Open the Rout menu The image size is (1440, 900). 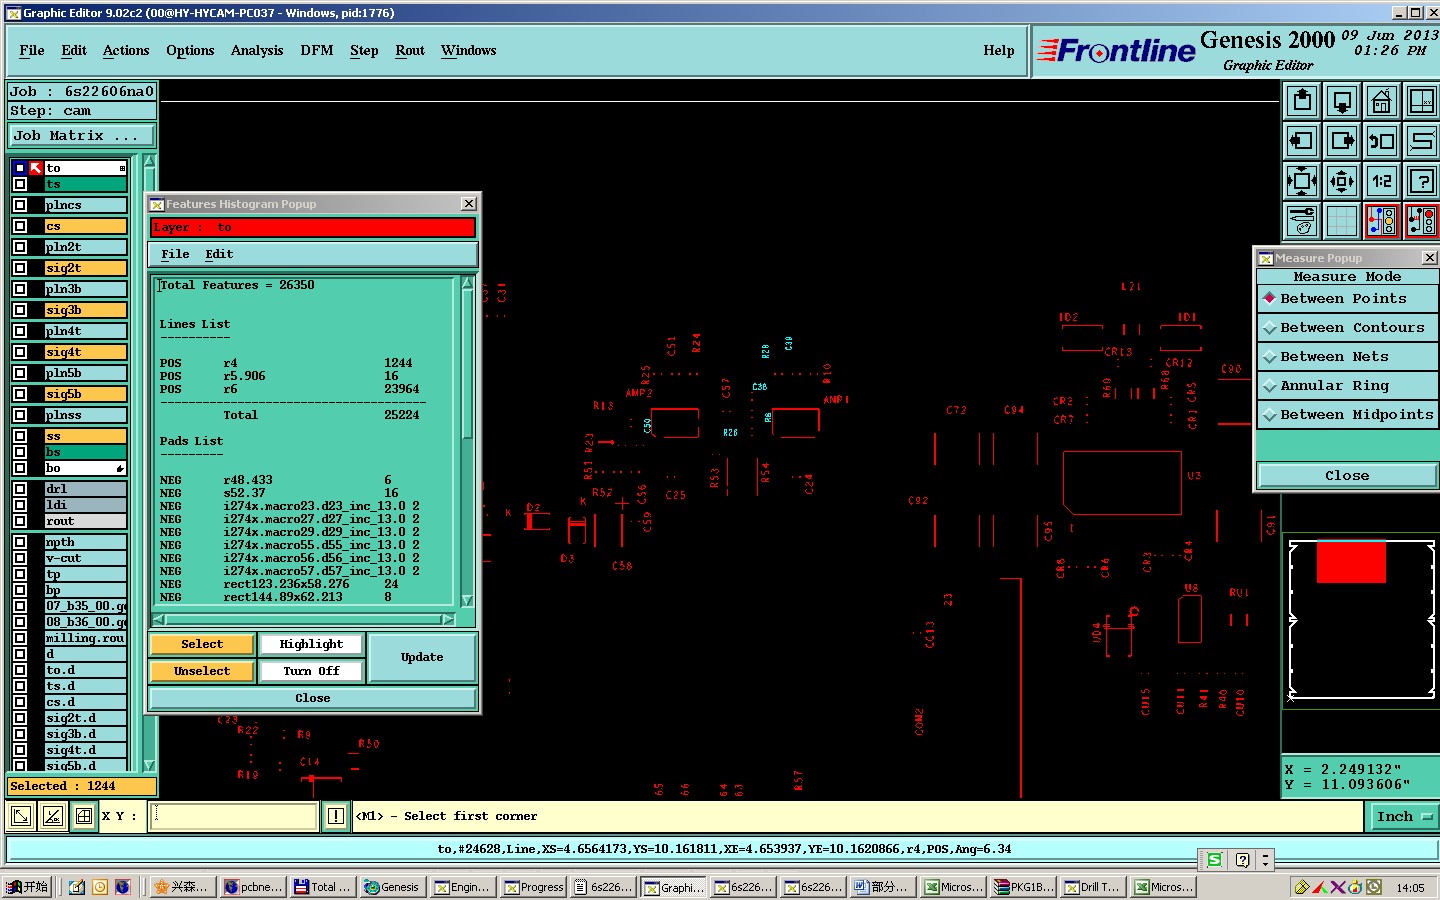tap(410, 50)
